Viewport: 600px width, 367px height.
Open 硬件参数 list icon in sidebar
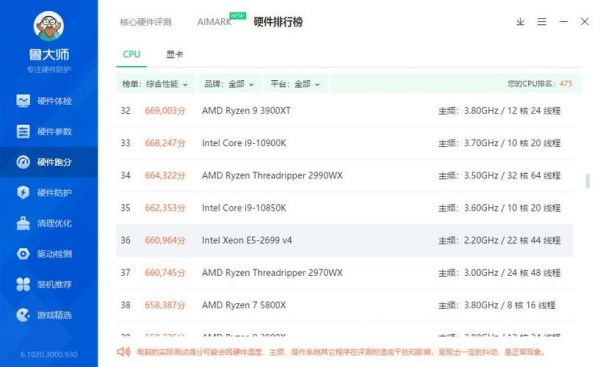point(23,132)
